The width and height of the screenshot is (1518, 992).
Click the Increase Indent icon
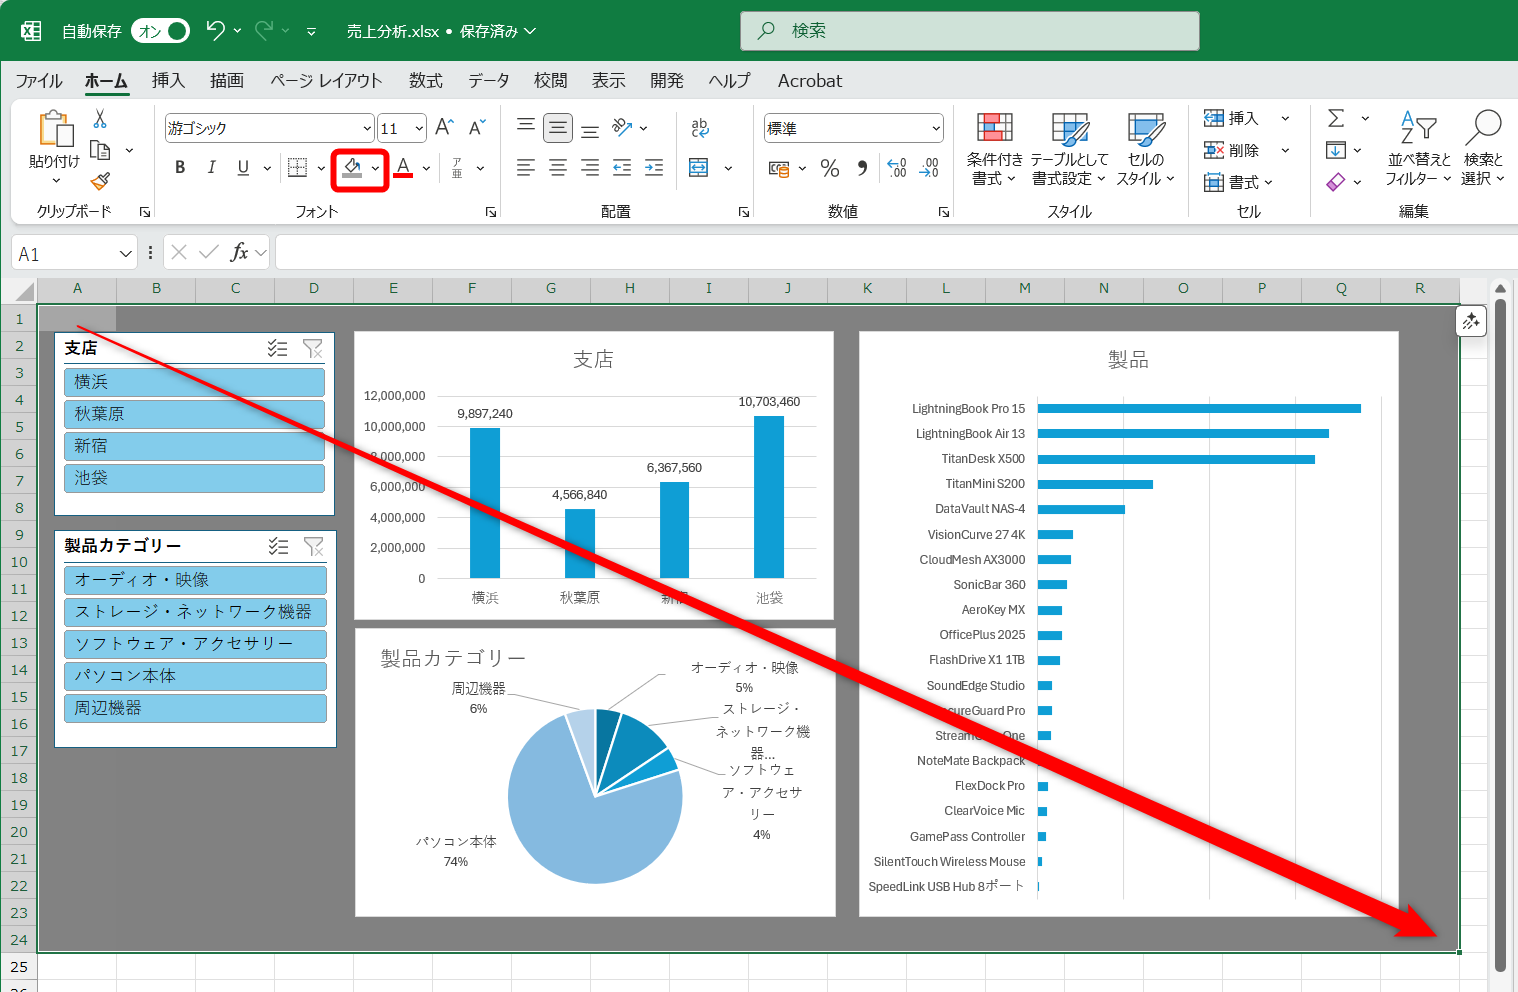point(654,168)
